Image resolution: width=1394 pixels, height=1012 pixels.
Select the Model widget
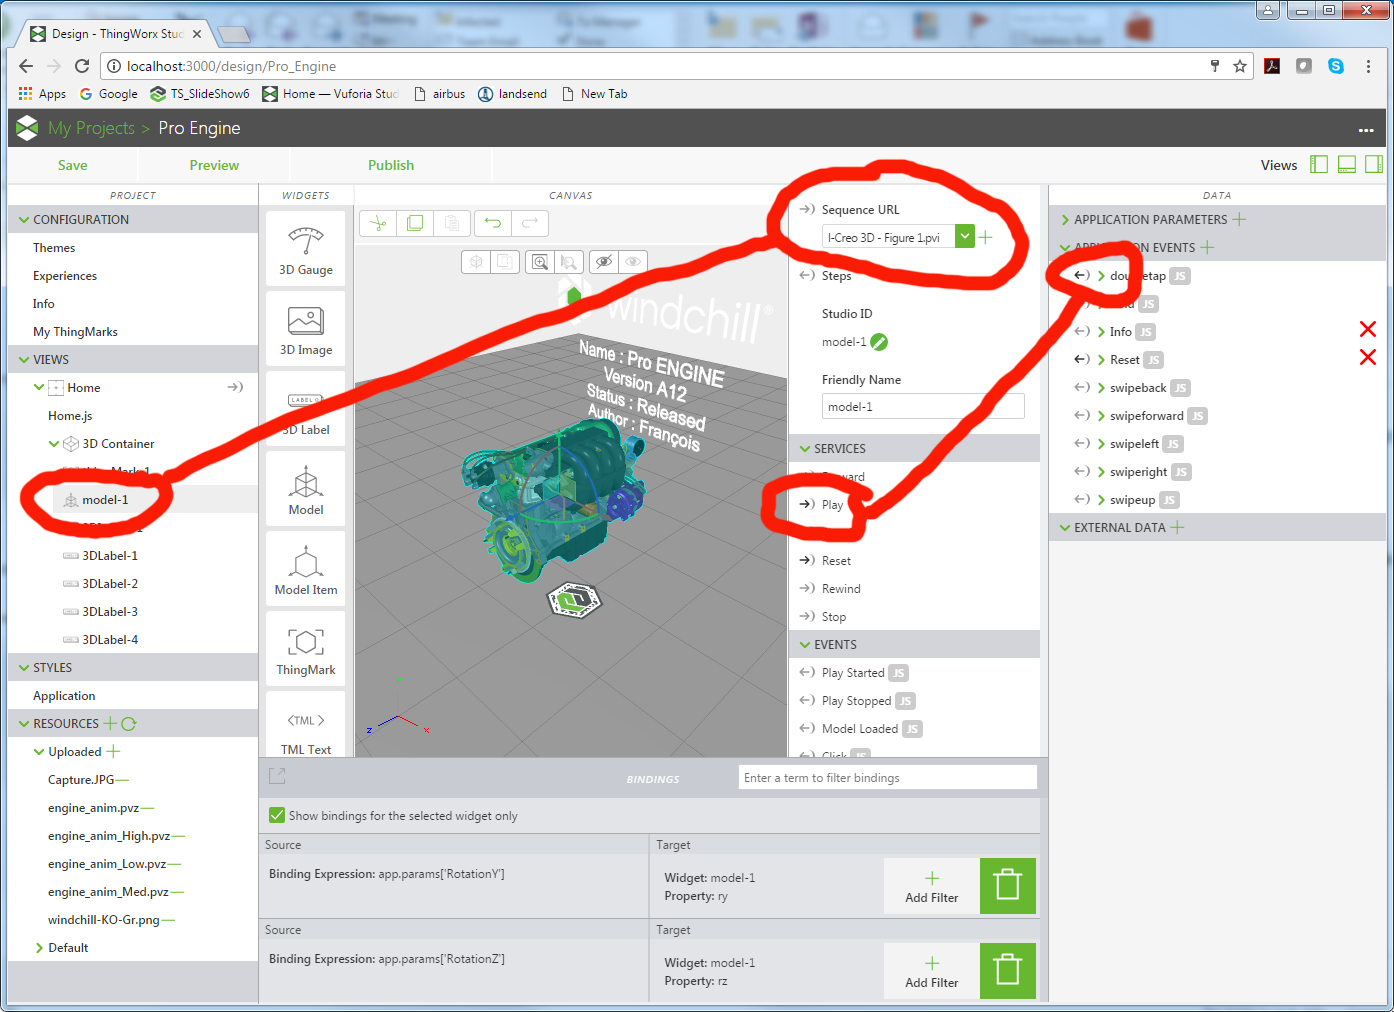point(306,489)
